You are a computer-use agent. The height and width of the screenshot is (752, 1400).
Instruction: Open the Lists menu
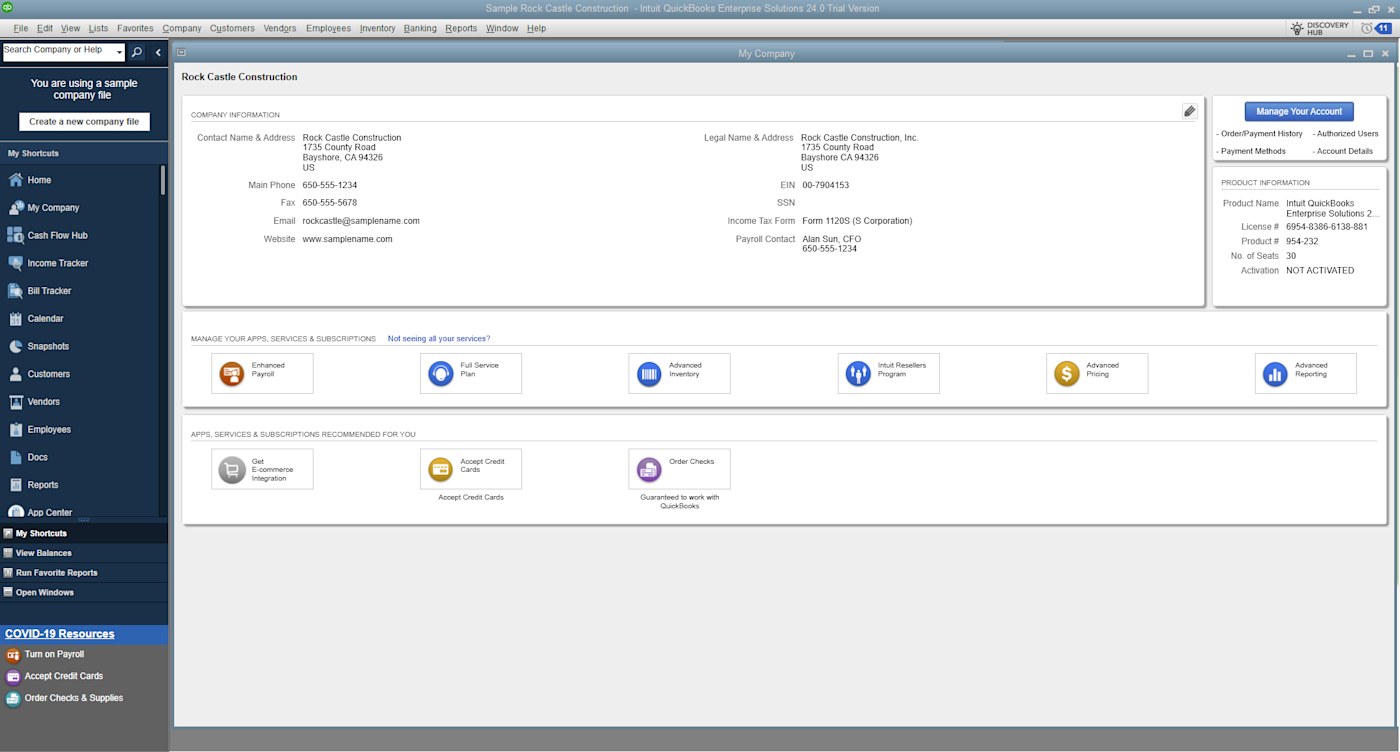98,28
